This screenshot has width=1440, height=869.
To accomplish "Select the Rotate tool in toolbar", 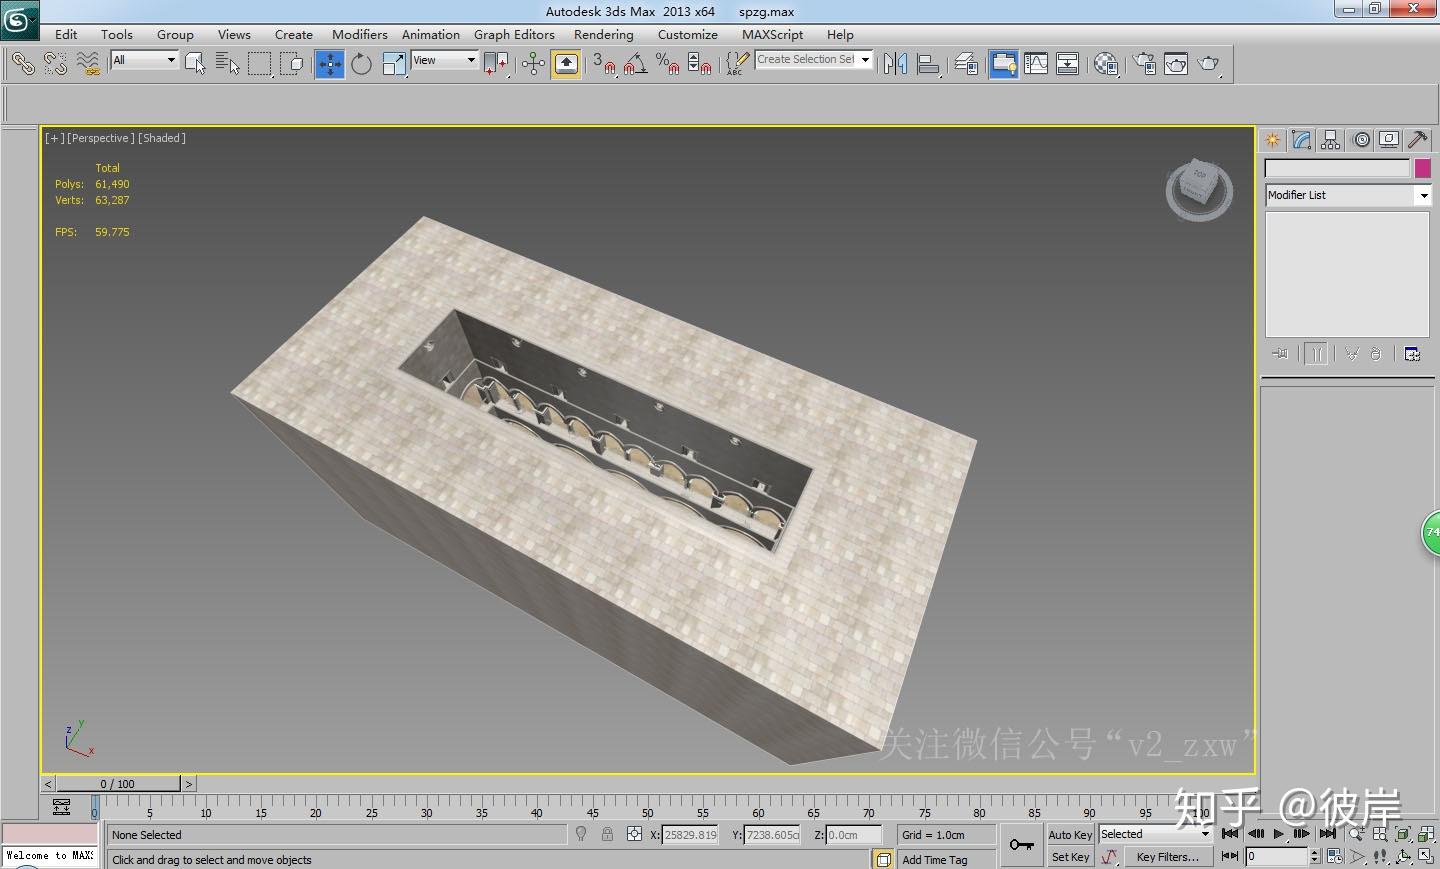I will click(x=361, y=64).
